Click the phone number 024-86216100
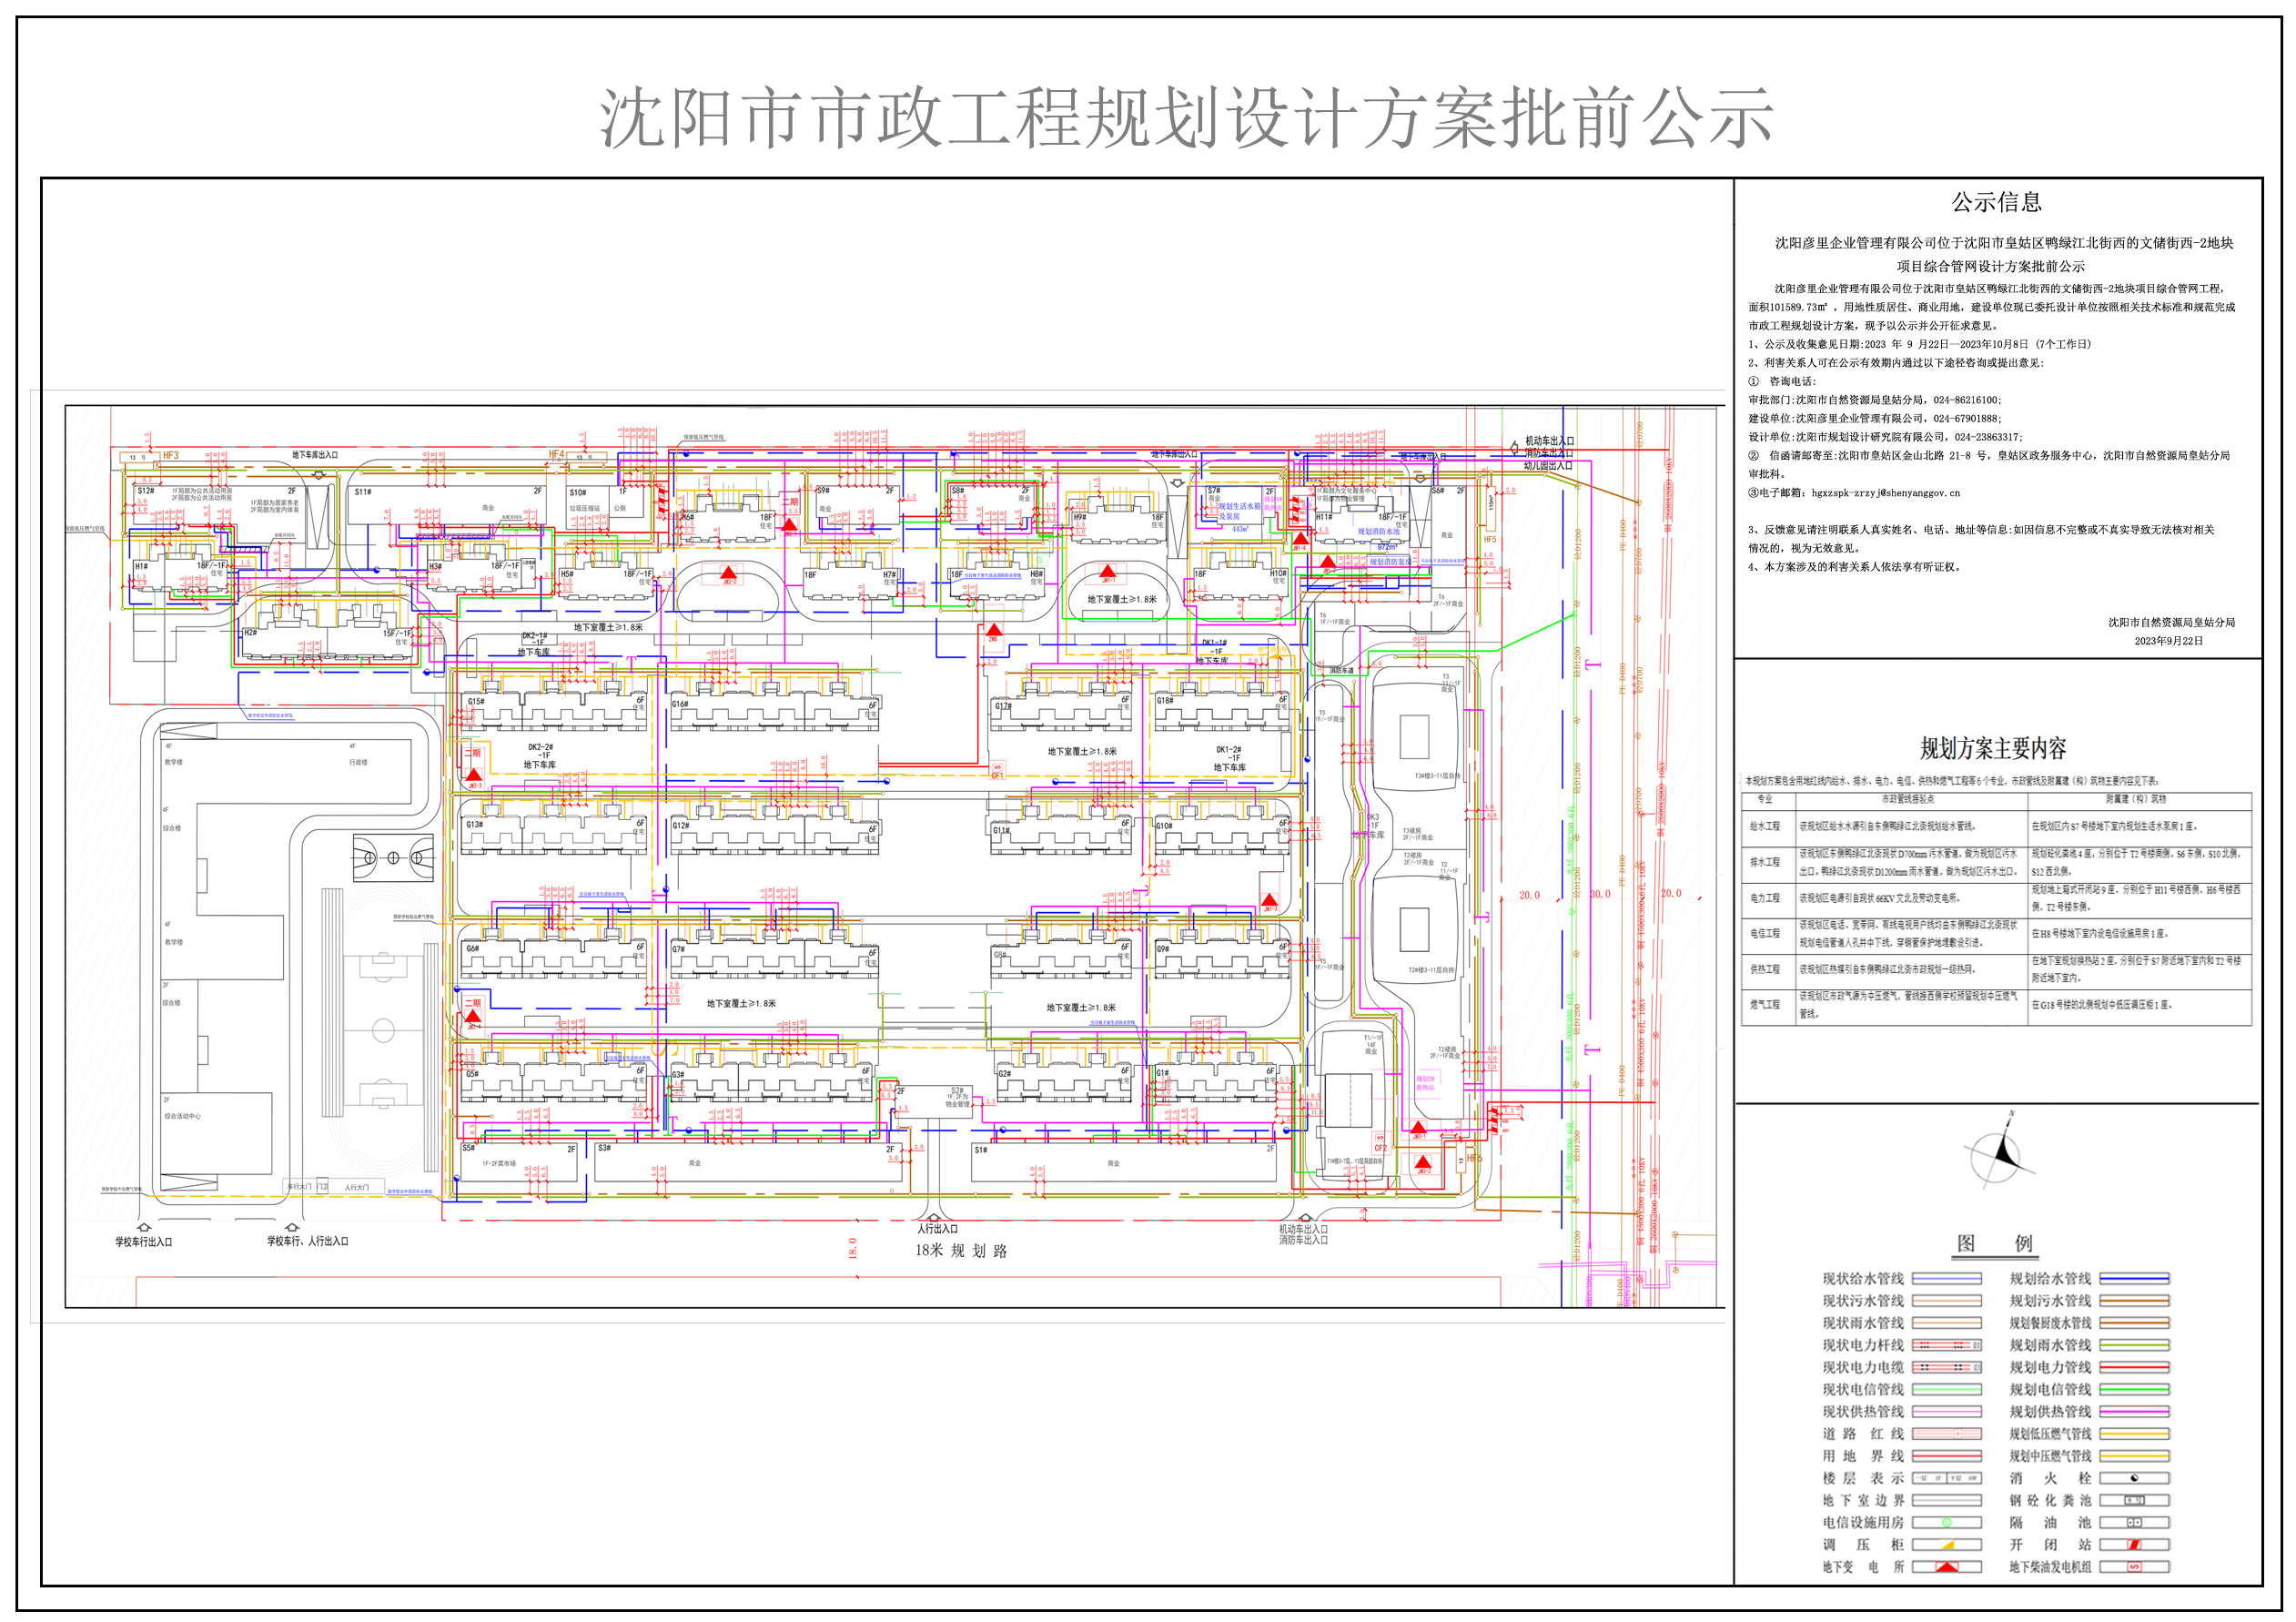 1967,400
